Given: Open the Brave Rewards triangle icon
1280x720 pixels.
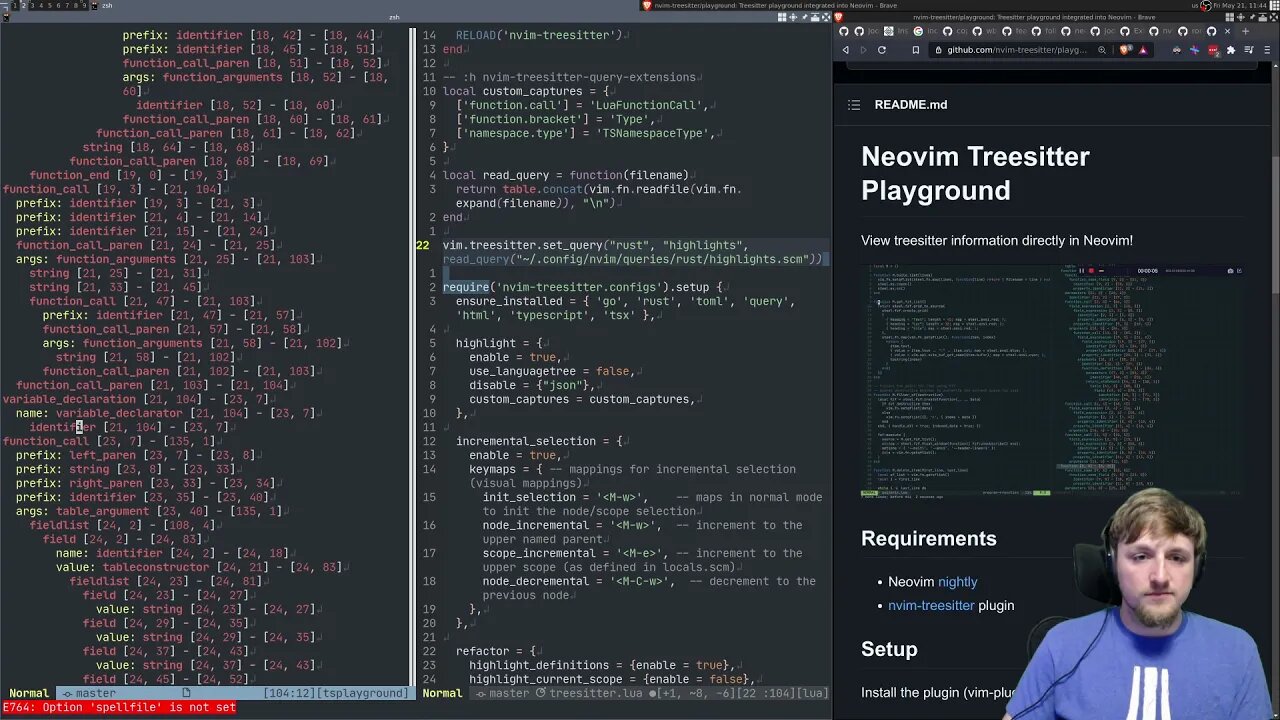Looking at the screenshot, I should (1142, 50).
